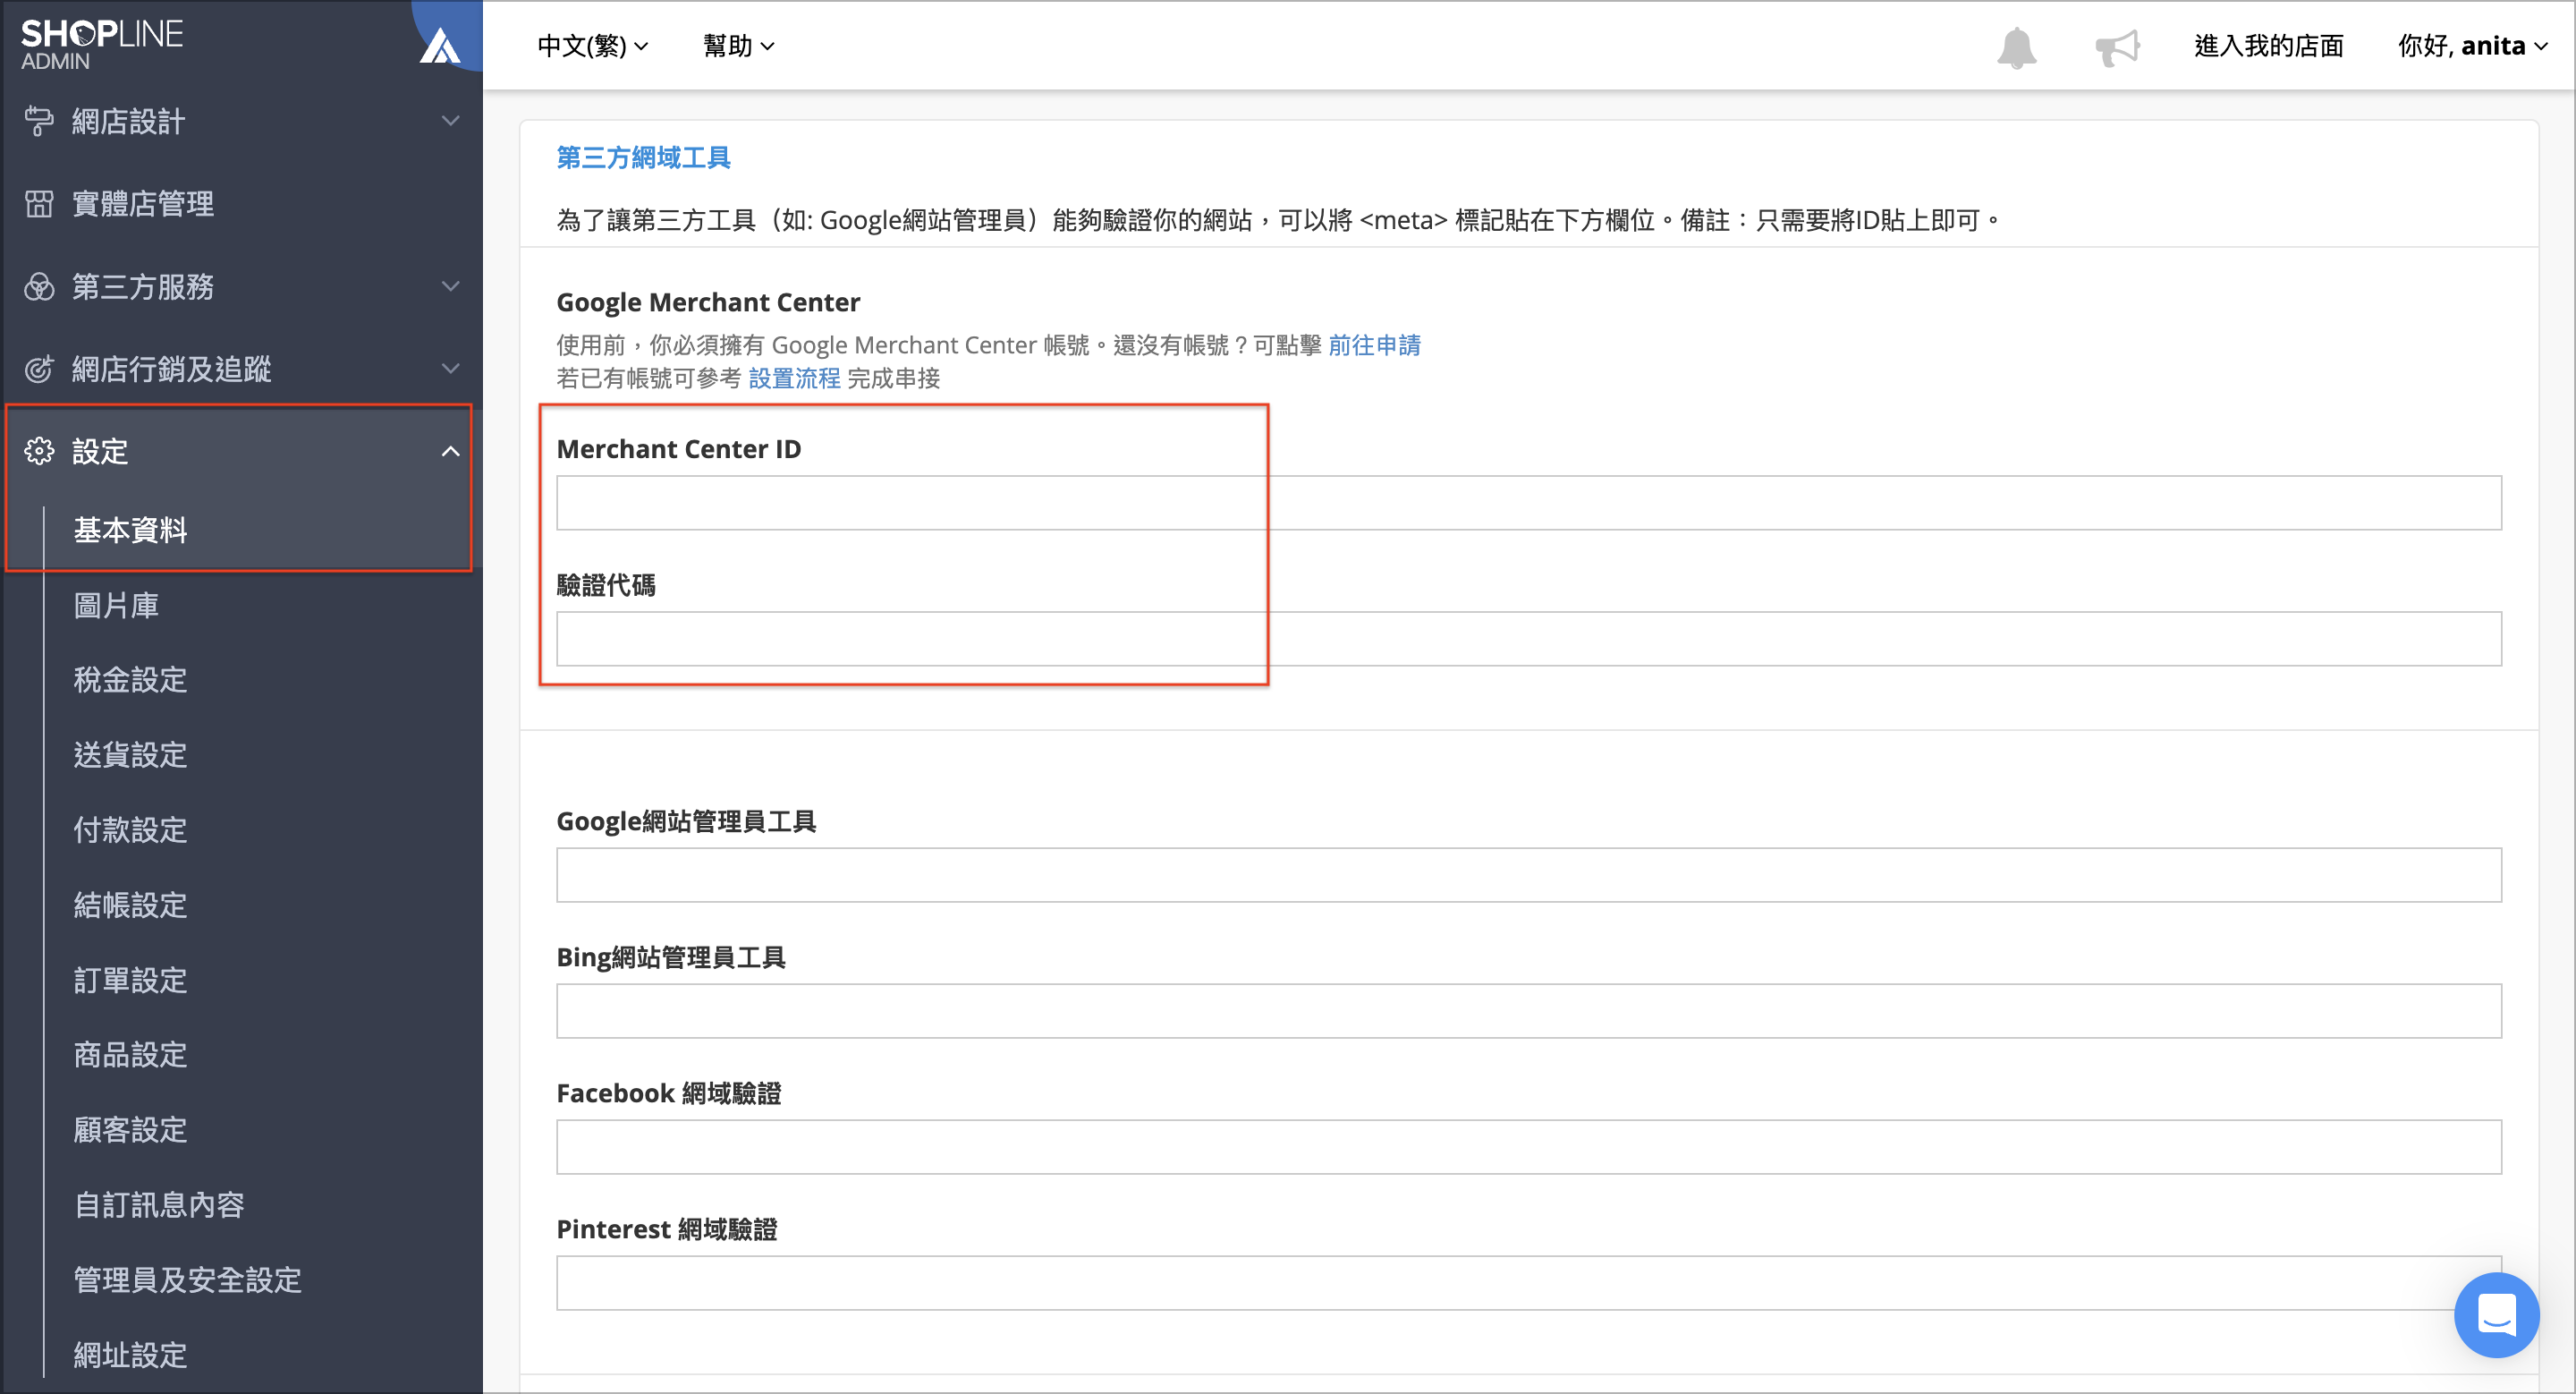The height and width of the screenshot is (1394, 2576).
Task: Focus the Merchant Center ID input
Action: 1529,503
